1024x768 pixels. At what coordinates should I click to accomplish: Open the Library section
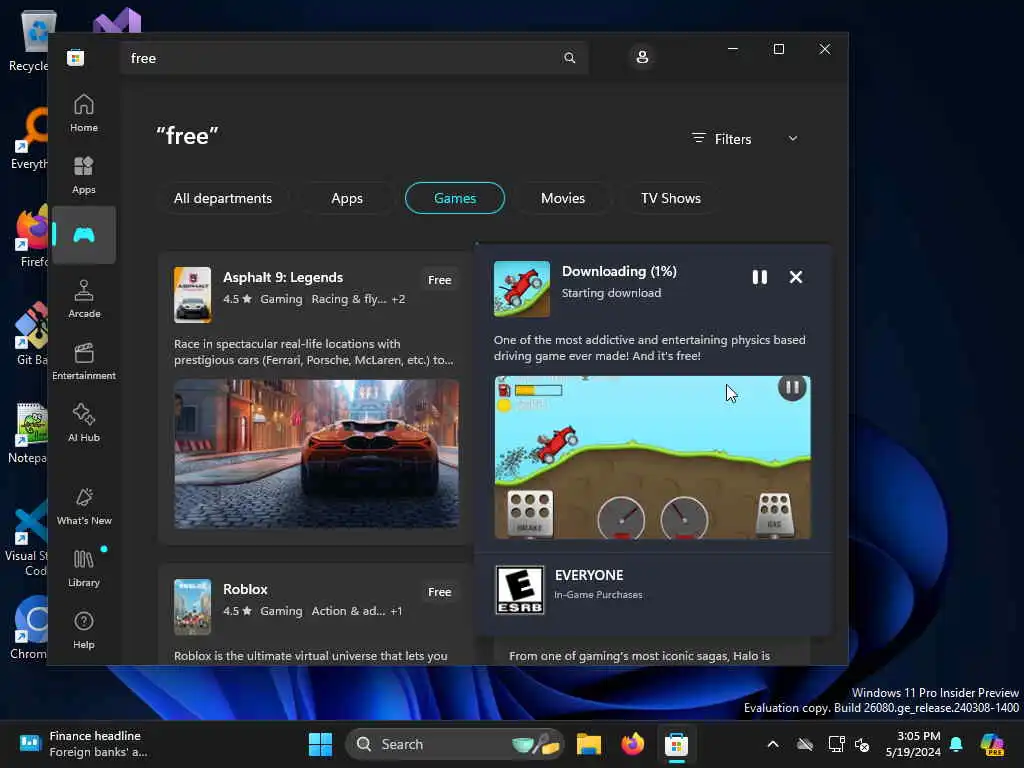tap(84, 568)
